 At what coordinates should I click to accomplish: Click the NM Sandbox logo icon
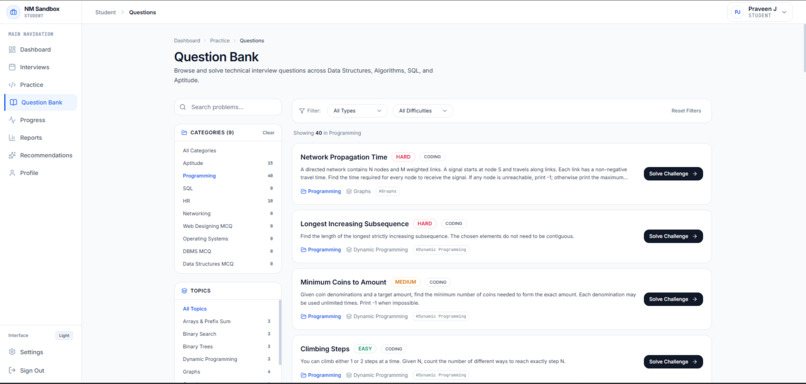pos(13,12)
